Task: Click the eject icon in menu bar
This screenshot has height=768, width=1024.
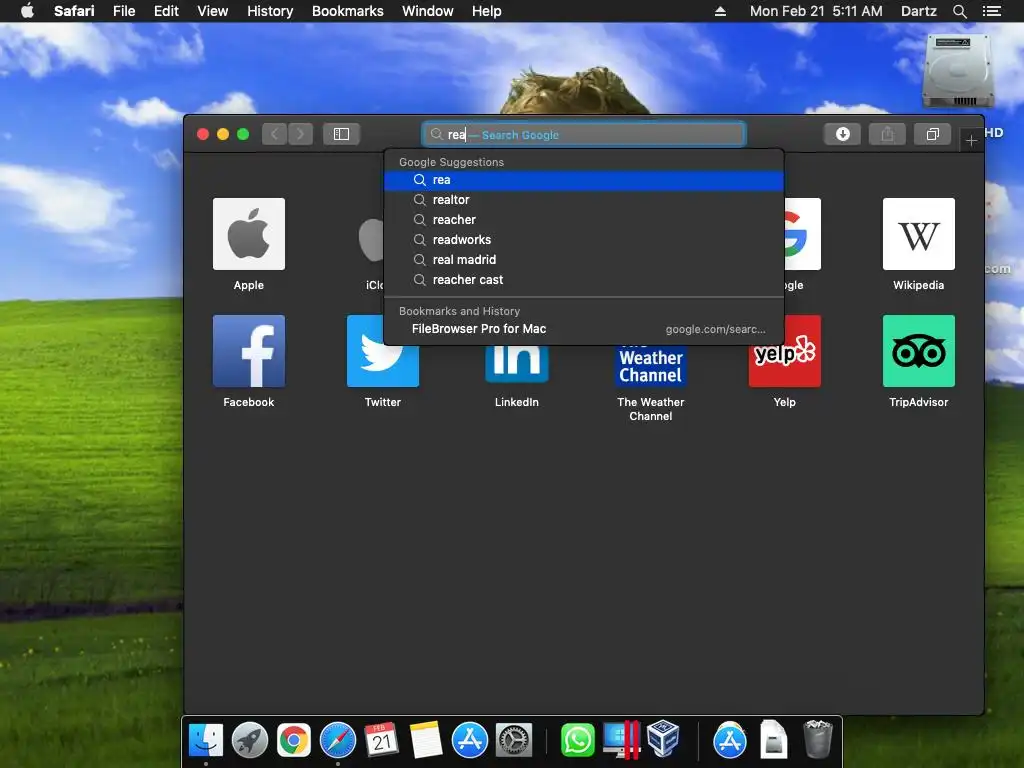Action: 720,11
